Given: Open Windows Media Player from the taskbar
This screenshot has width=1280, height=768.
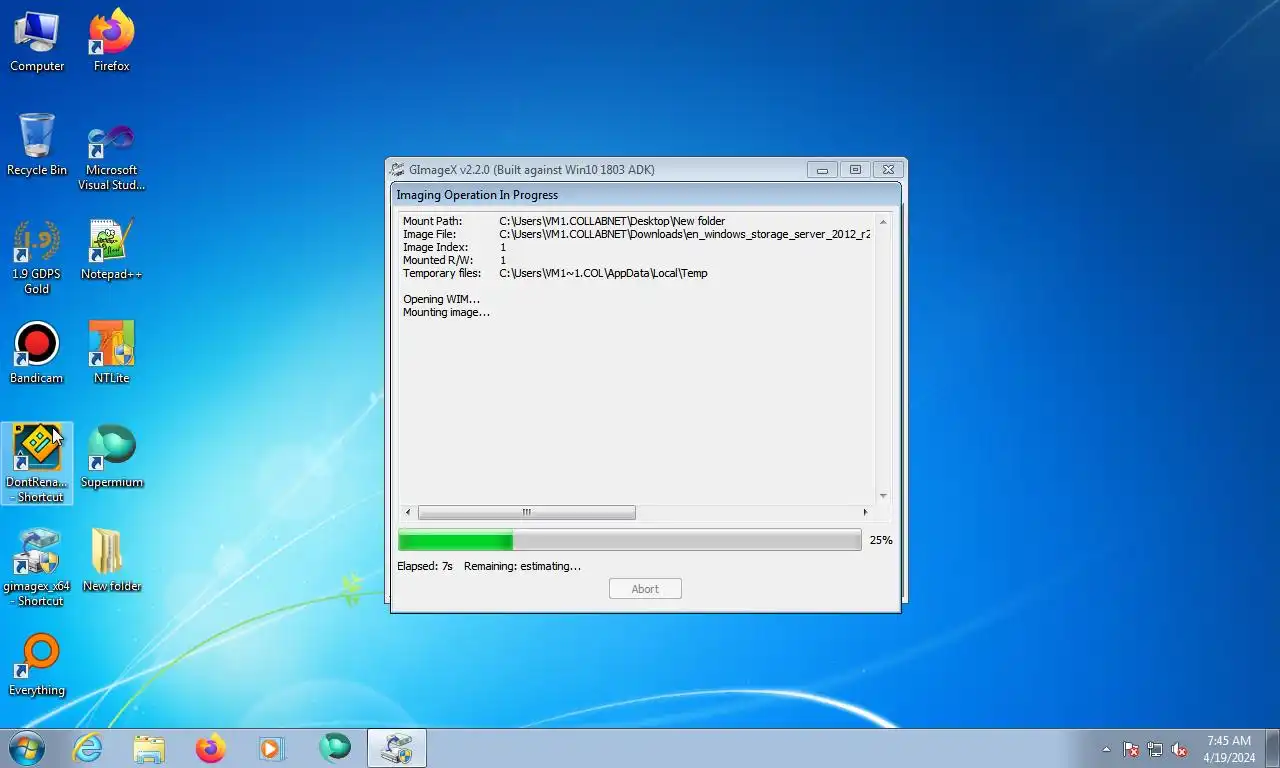Looking at the screenshot, I should coord(271,748).
